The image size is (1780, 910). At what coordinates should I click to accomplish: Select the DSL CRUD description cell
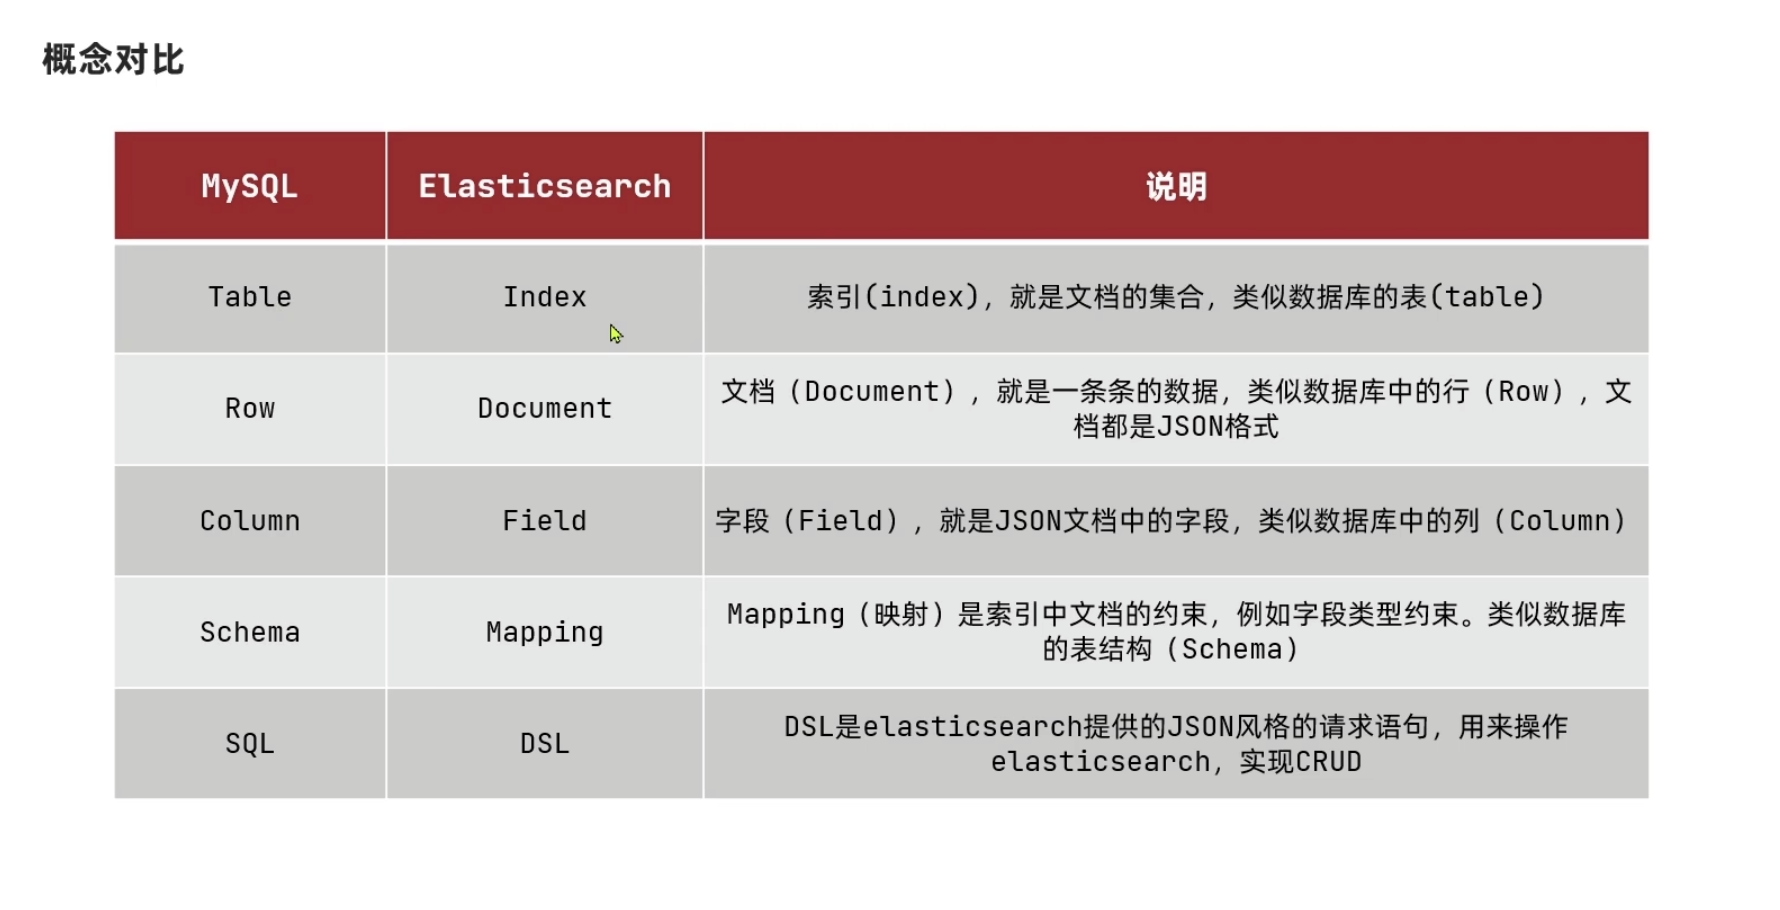pyautogui.click(x=1176, y=744)
